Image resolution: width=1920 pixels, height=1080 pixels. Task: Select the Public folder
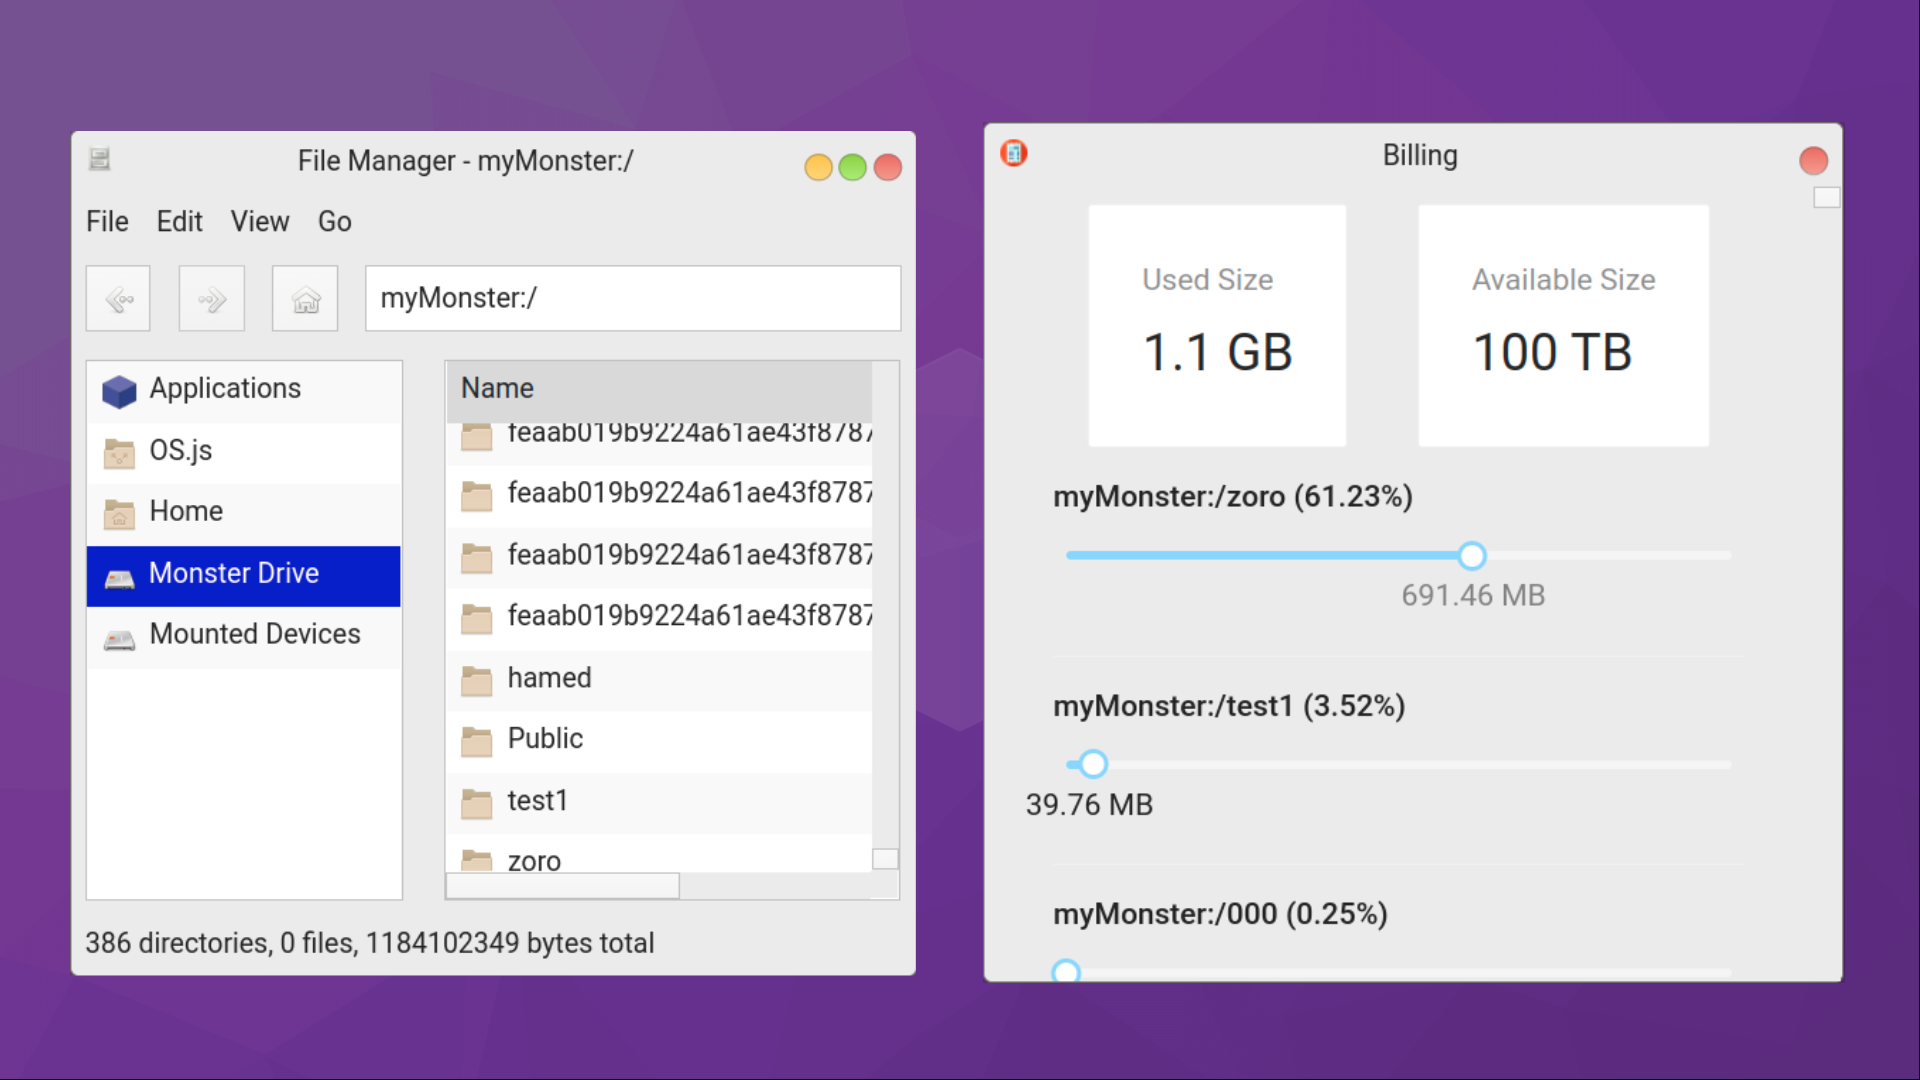(545, 740)
